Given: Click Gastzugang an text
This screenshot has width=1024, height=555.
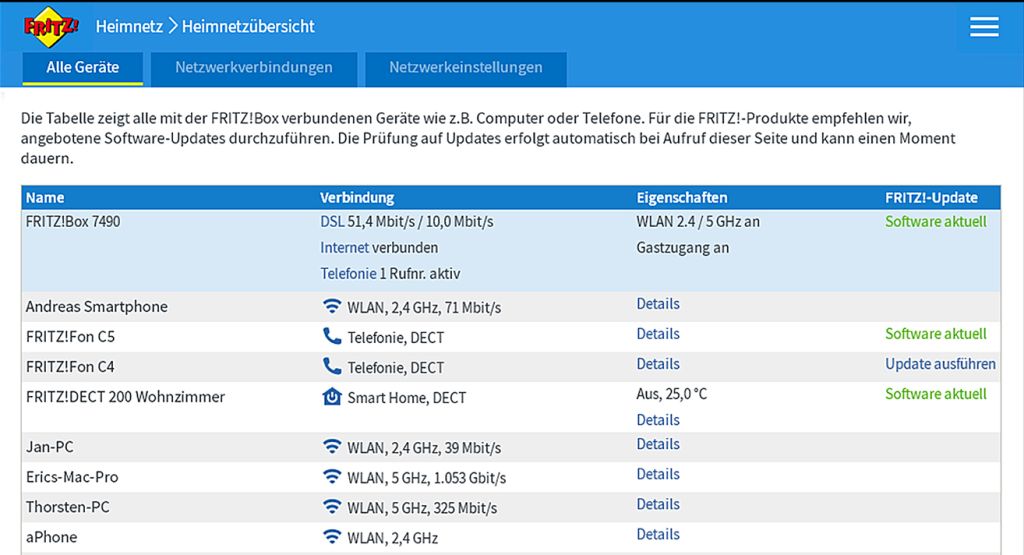Looking at the screenshot, I should (682, 247).
